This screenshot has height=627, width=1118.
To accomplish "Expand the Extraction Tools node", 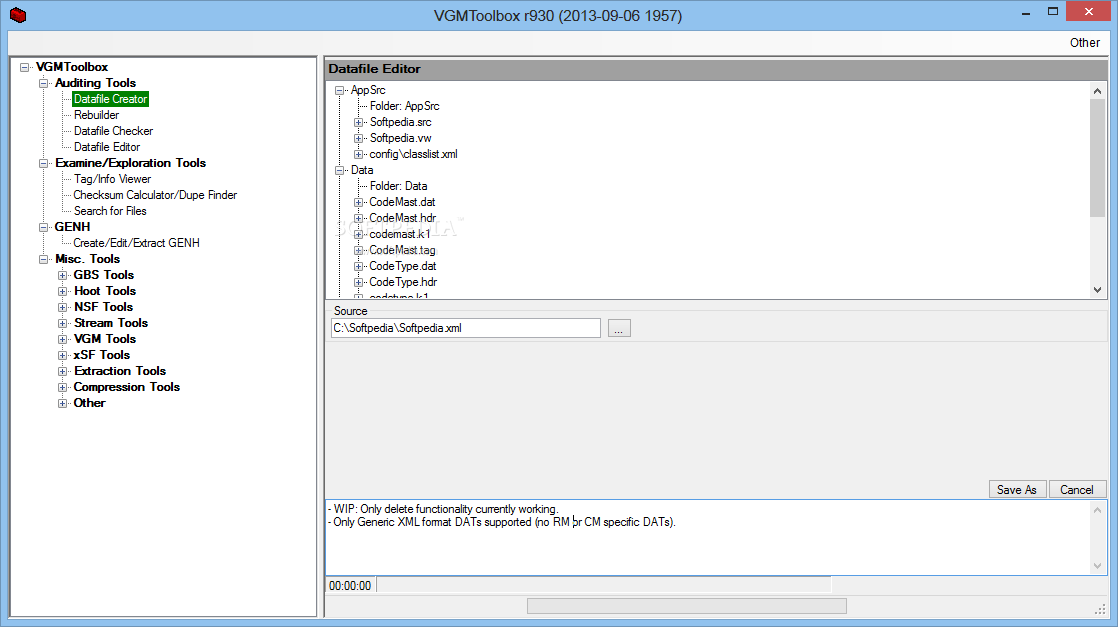I will (63, 371).
